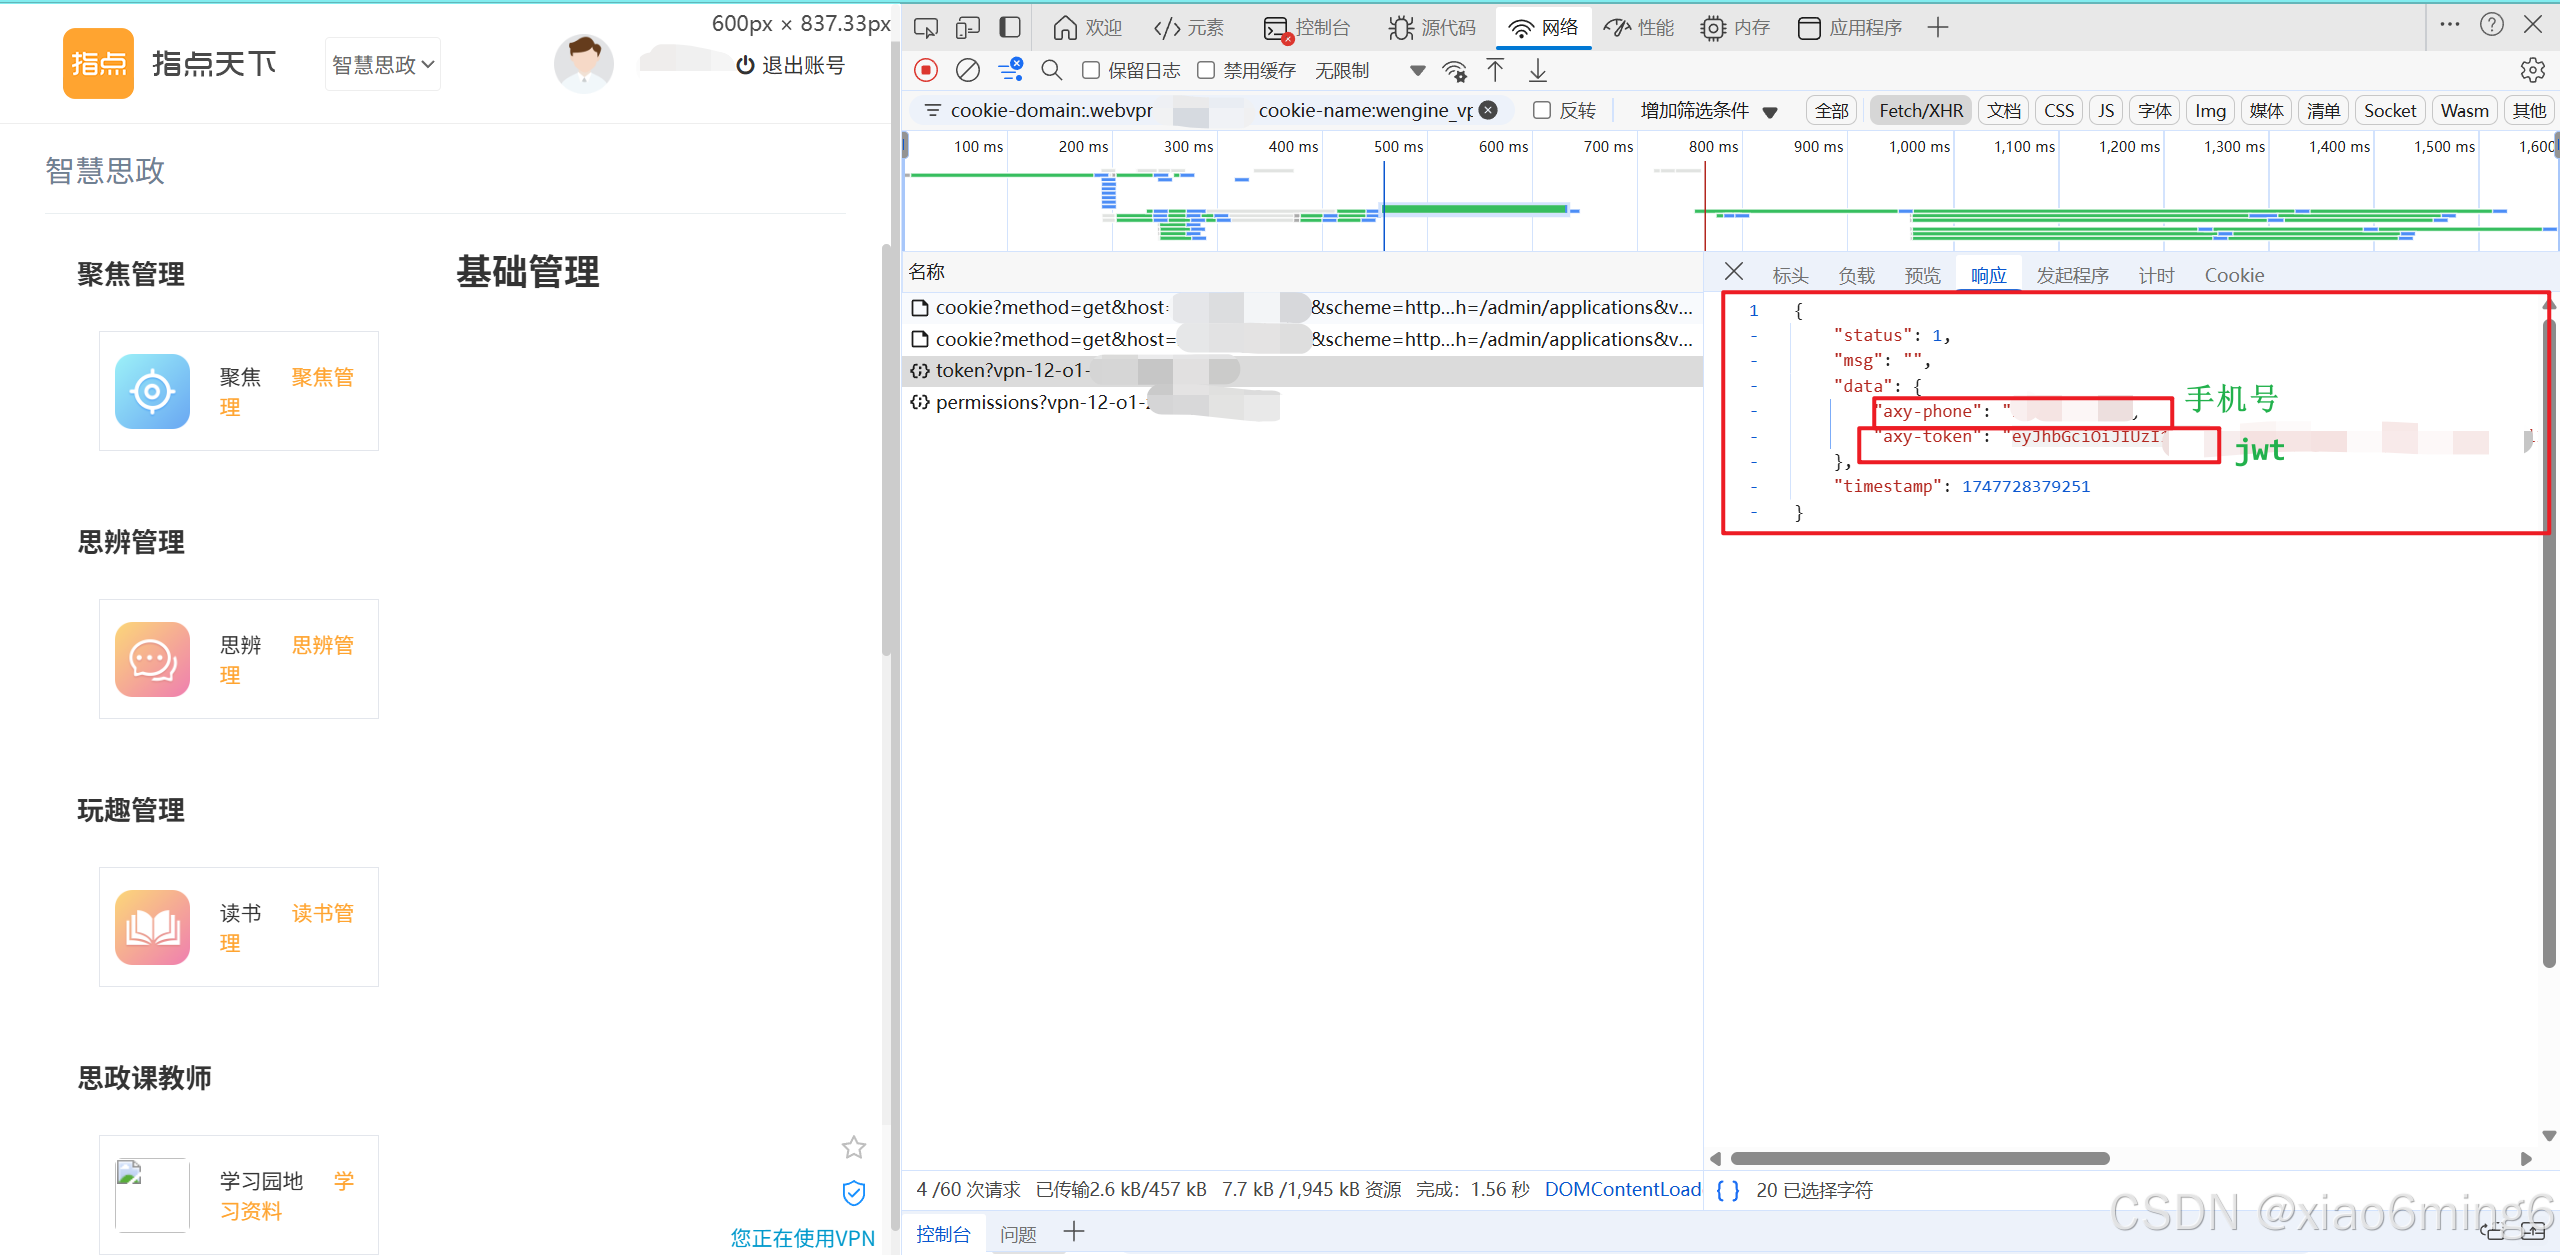Open the 读书管理 card

(x=239, y=927)
